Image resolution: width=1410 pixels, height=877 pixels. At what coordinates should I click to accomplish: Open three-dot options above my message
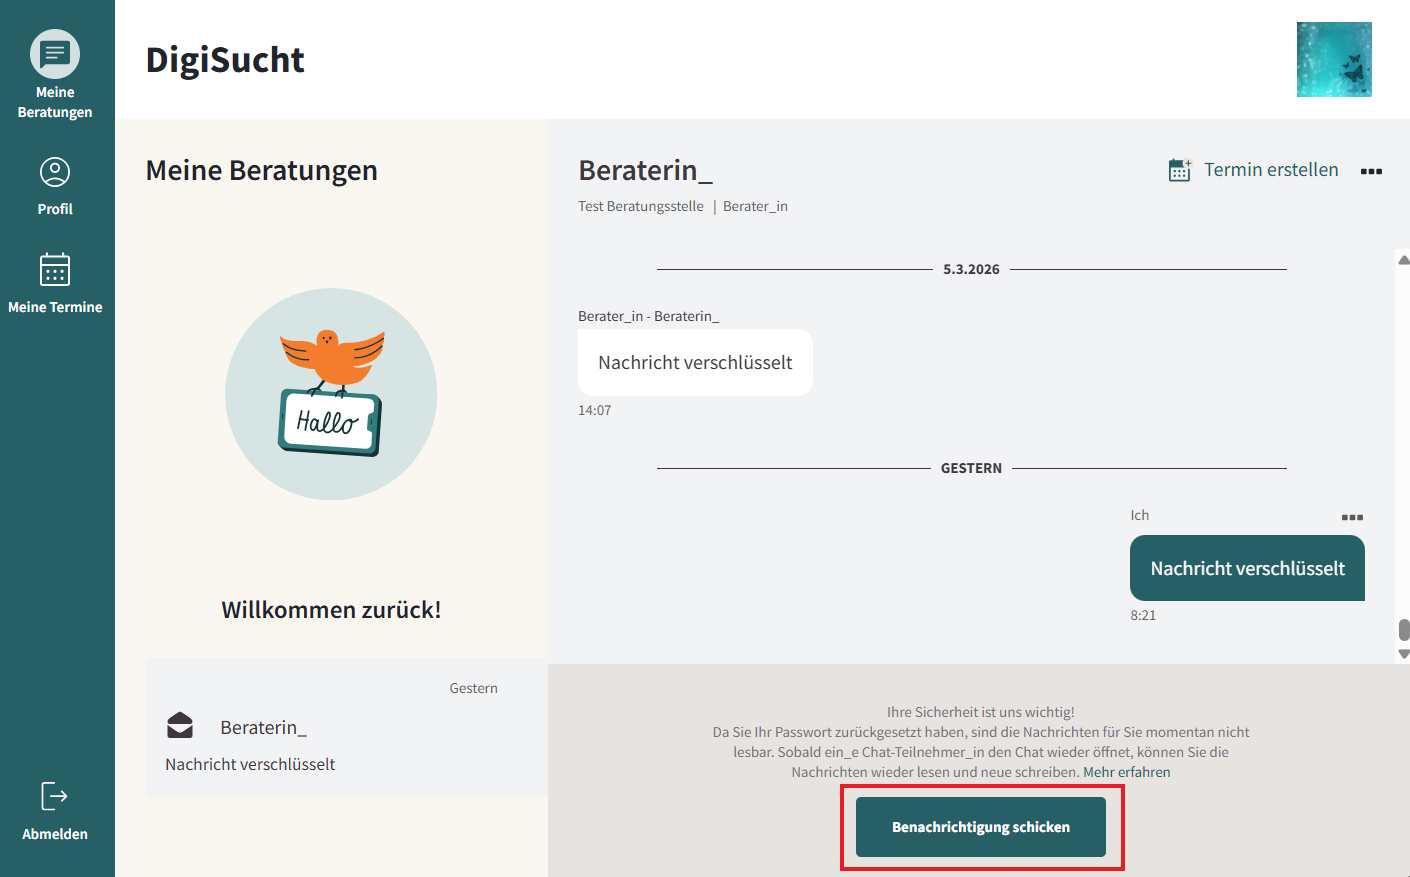pyautogui.click(x=1352, y=517)
